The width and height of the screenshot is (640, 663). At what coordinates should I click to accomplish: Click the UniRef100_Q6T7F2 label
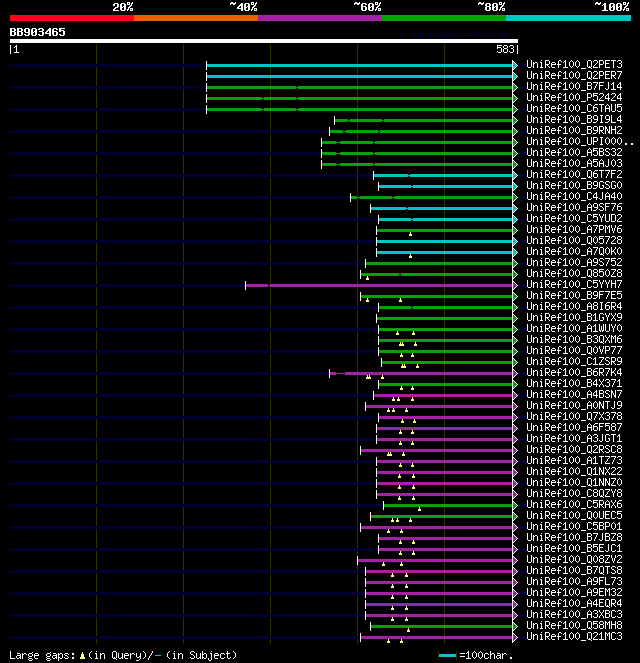[x=574, y=174]
